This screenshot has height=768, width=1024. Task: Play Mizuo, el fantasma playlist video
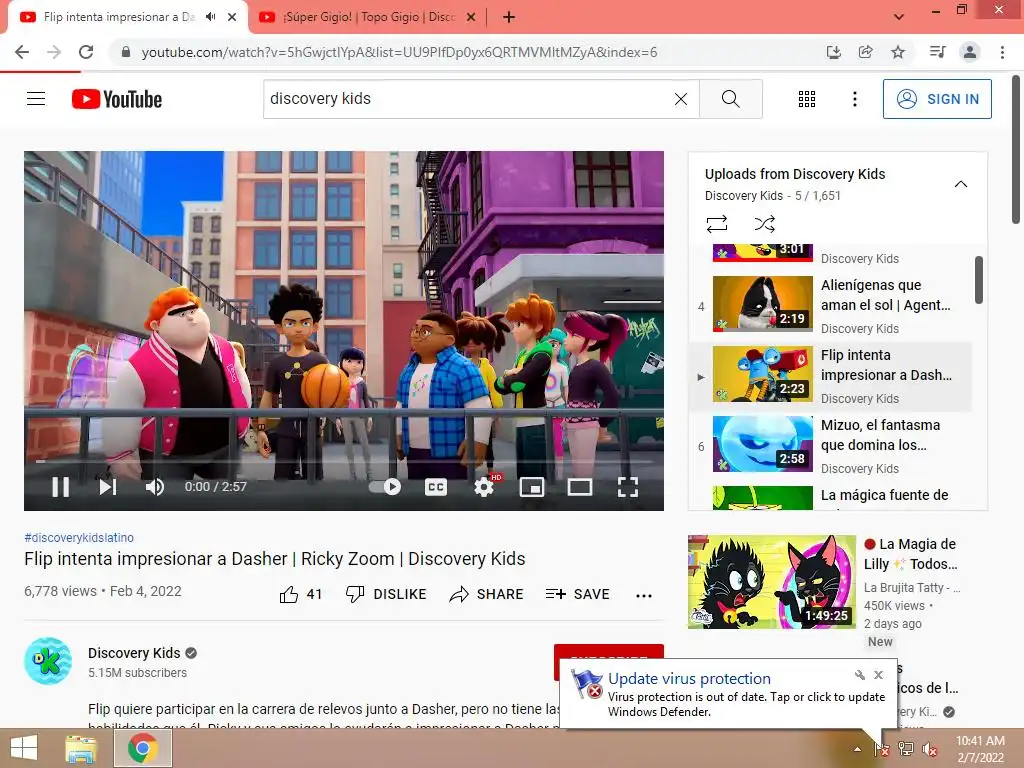[x=831, y=445]
